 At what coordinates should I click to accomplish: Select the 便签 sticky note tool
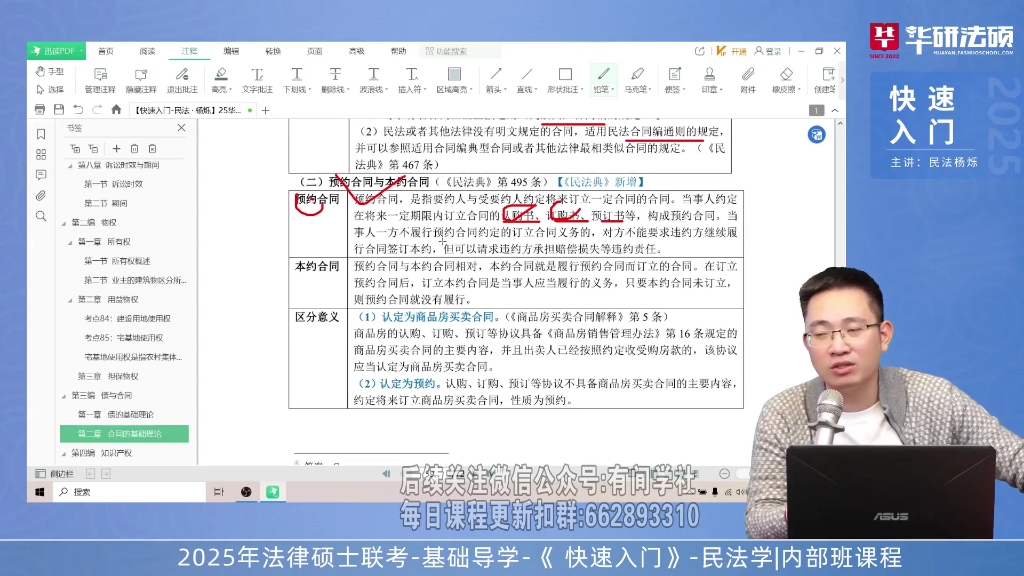pyautogui.click(x=675, y=80)
